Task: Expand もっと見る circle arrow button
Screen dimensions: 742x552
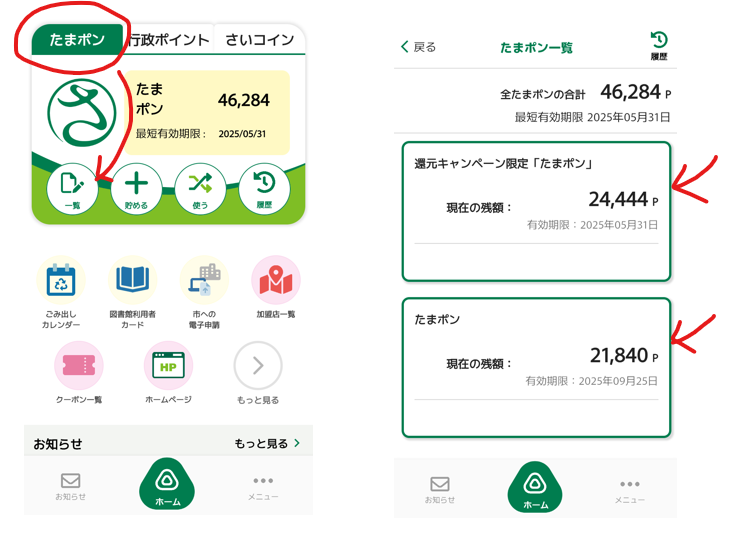Action: click(258, 367)
